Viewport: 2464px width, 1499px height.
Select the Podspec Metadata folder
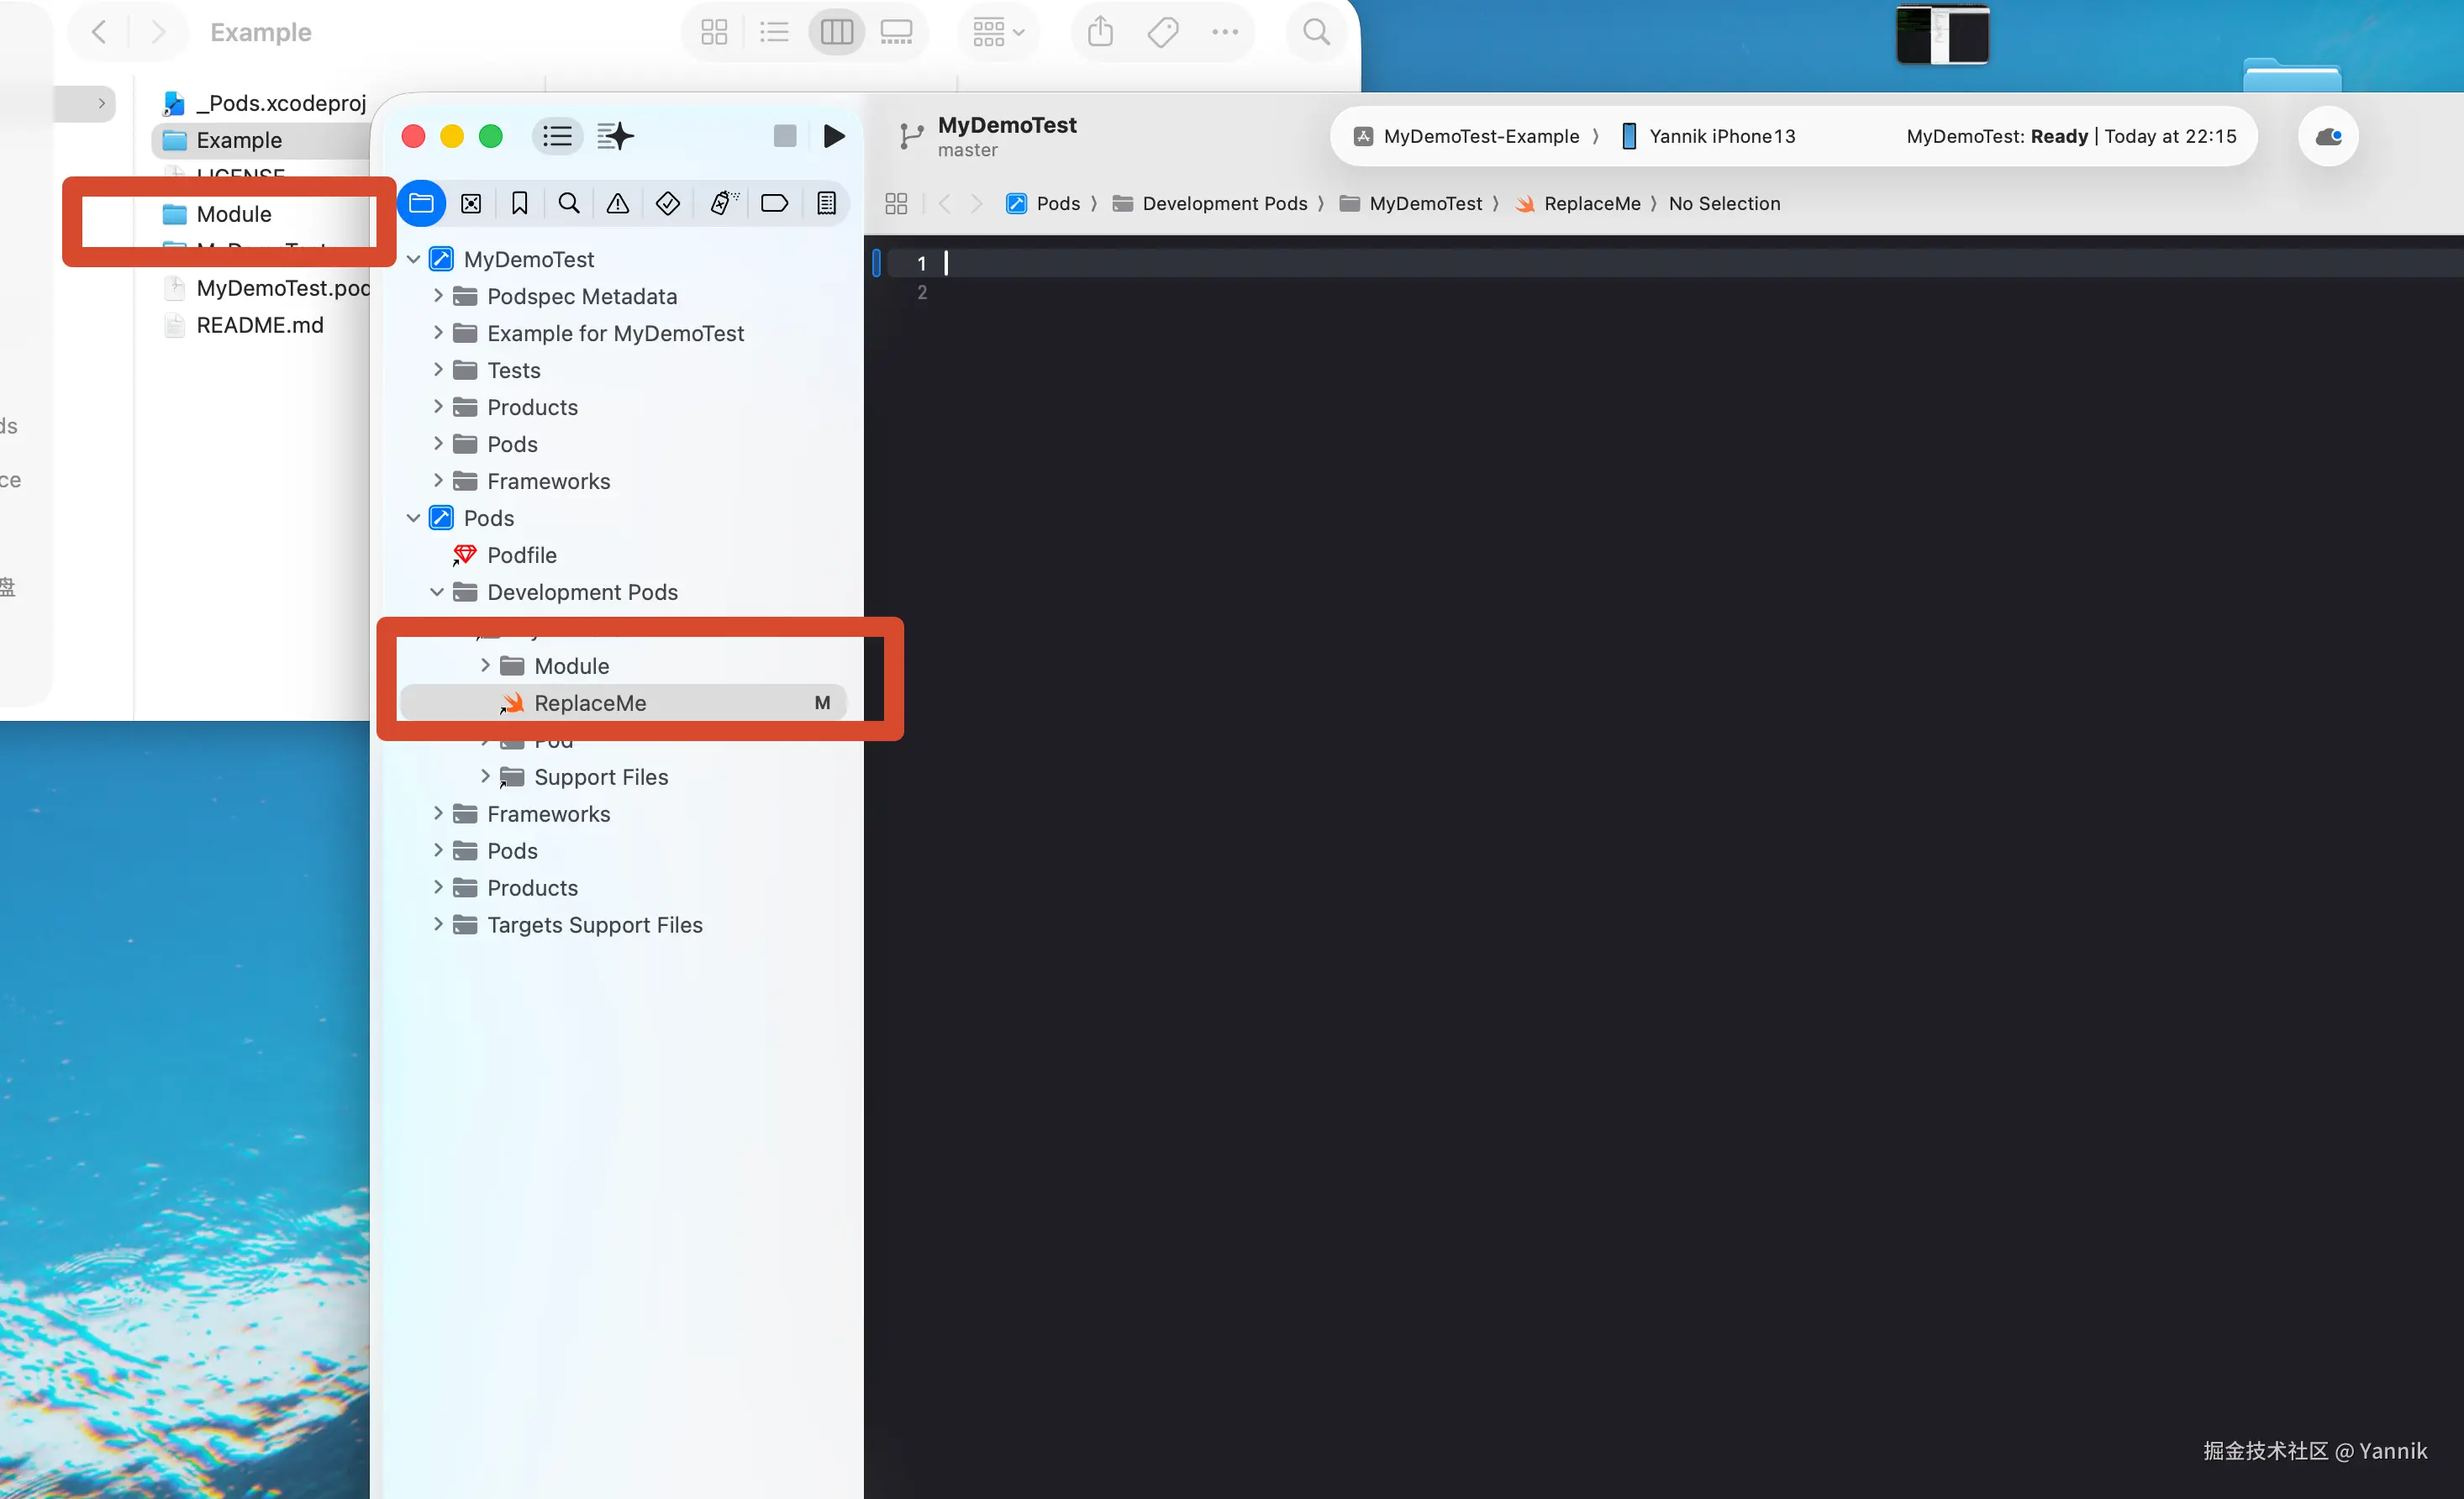click(582, 296)
